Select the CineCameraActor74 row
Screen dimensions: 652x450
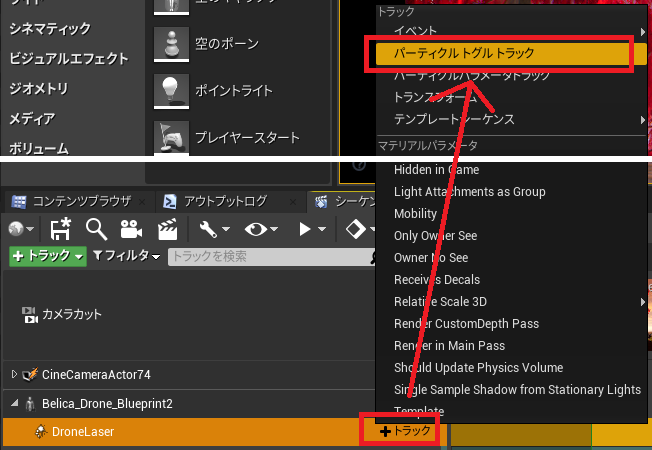click(189, 375)
